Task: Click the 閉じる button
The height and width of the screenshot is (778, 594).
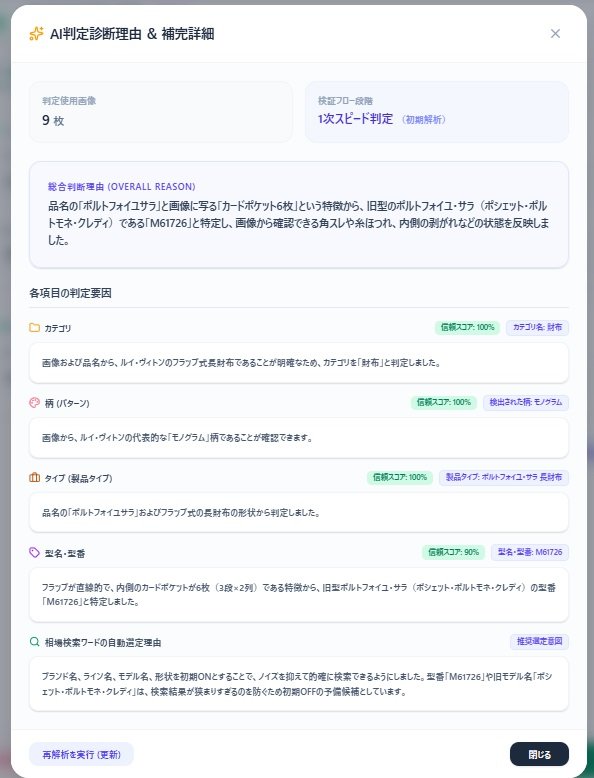Action: (539, 754)
